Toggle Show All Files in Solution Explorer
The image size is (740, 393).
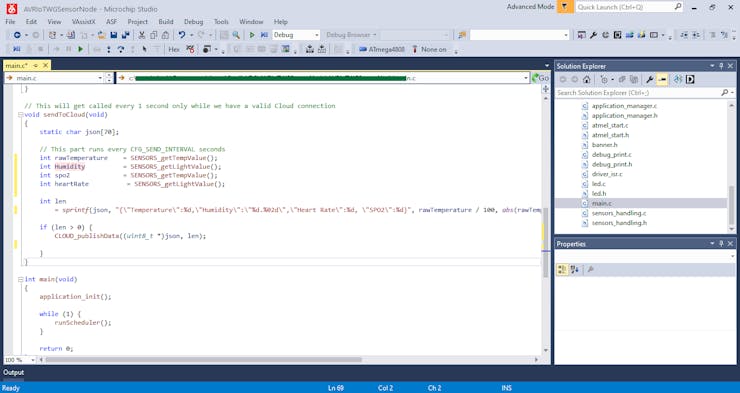(x=634, y=79)
